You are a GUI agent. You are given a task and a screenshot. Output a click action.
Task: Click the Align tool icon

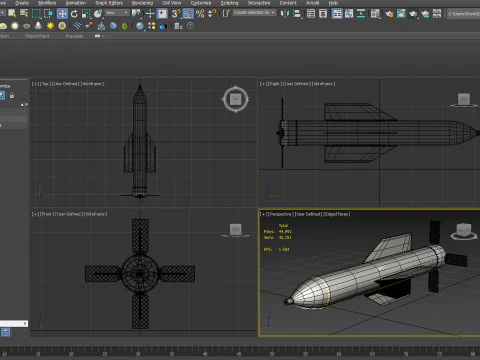coord(297,14)
